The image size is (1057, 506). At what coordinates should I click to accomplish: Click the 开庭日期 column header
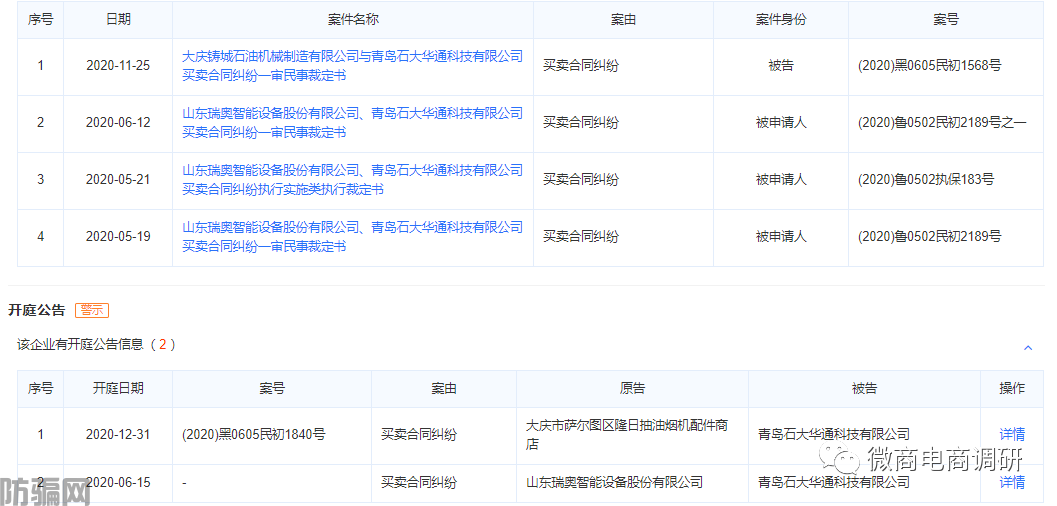pos(118,389)
